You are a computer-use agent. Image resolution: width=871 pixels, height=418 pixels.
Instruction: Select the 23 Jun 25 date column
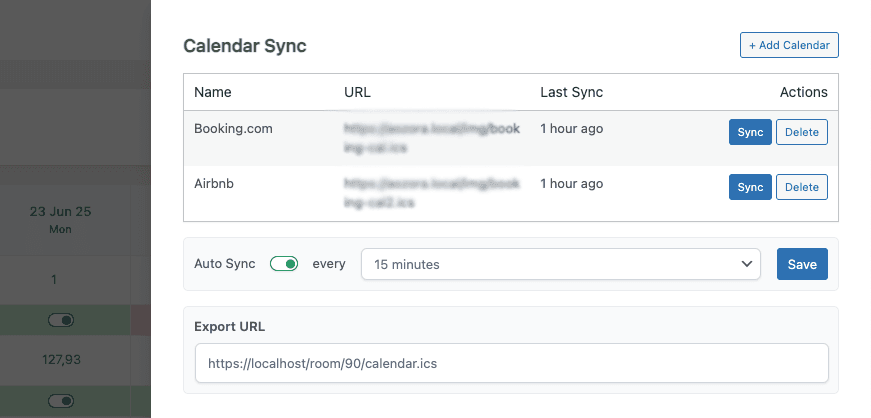[x=60, y=219]
